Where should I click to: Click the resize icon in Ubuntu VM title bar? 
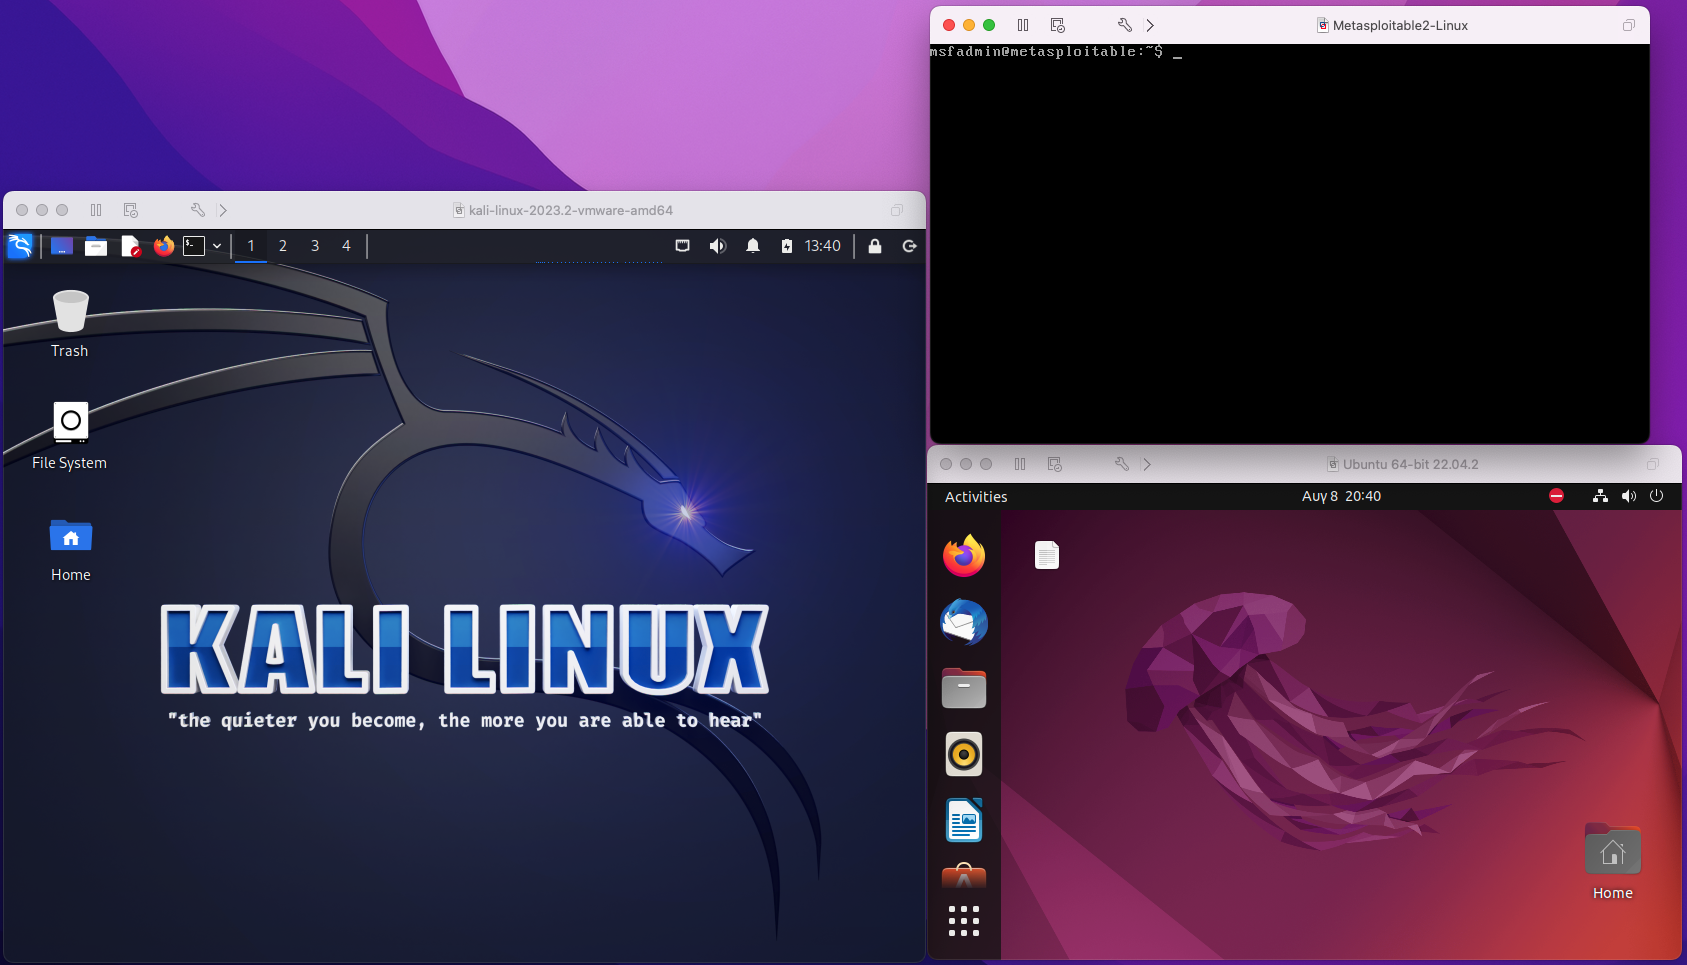tap(1653, 464)
